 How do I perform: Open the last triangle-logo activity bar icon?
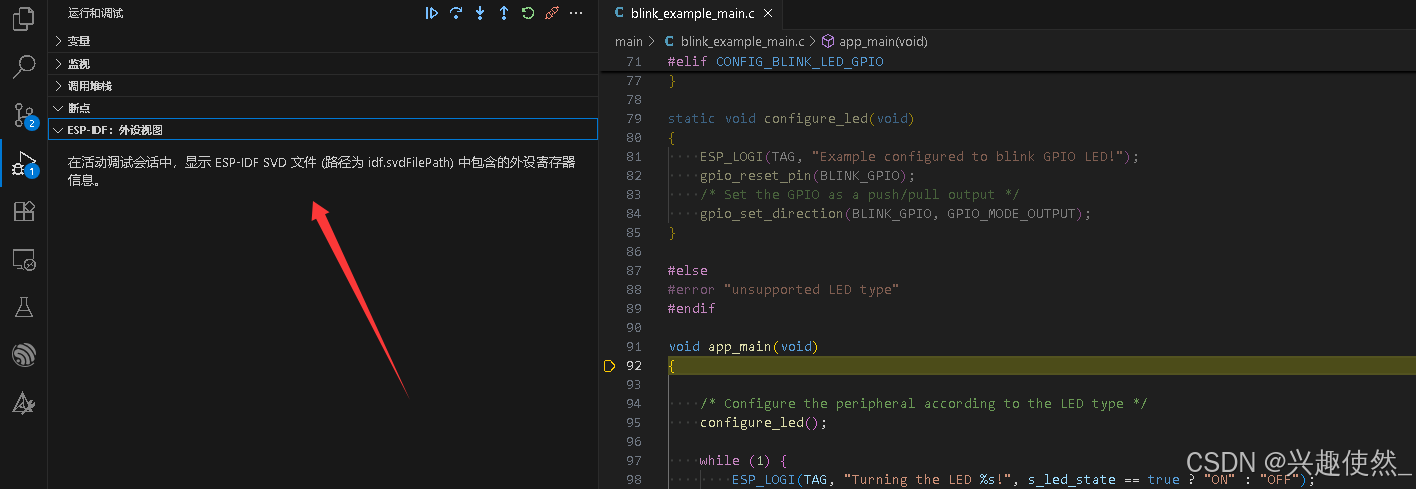click(x=24, y=403)
